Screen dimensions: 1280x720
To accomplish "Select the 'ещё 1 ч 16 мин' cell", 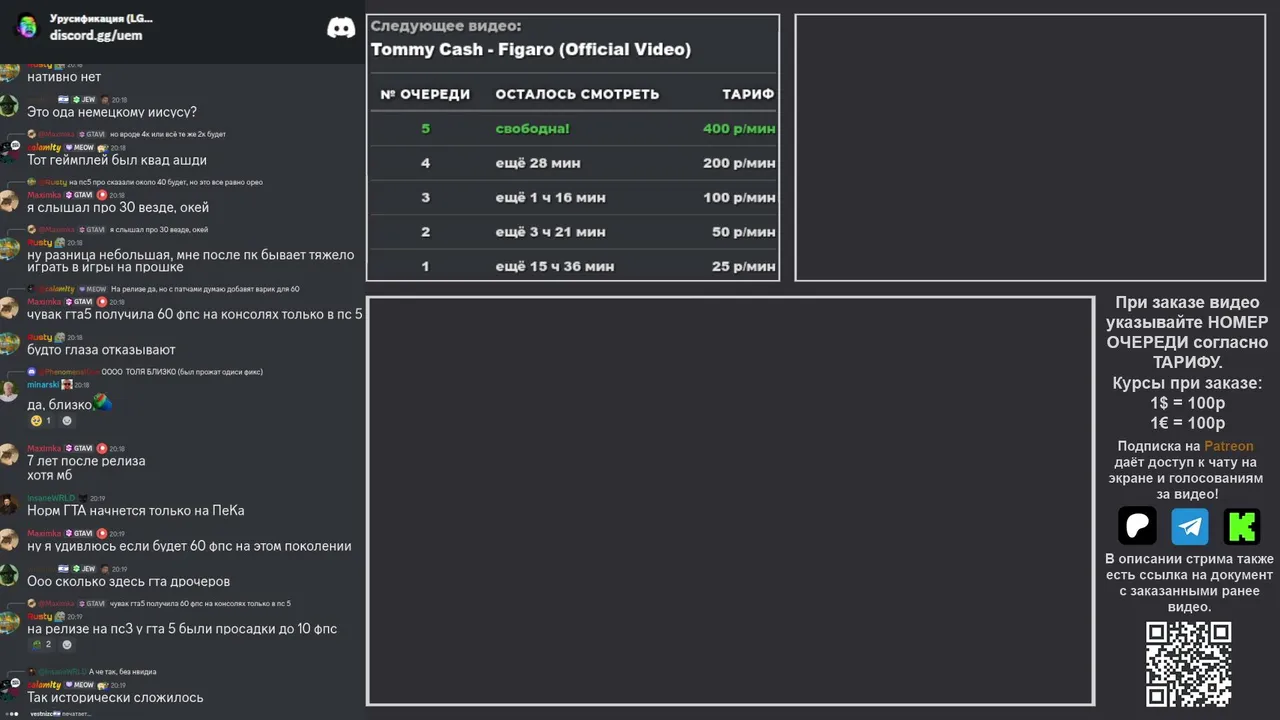I will coord(550,198).
